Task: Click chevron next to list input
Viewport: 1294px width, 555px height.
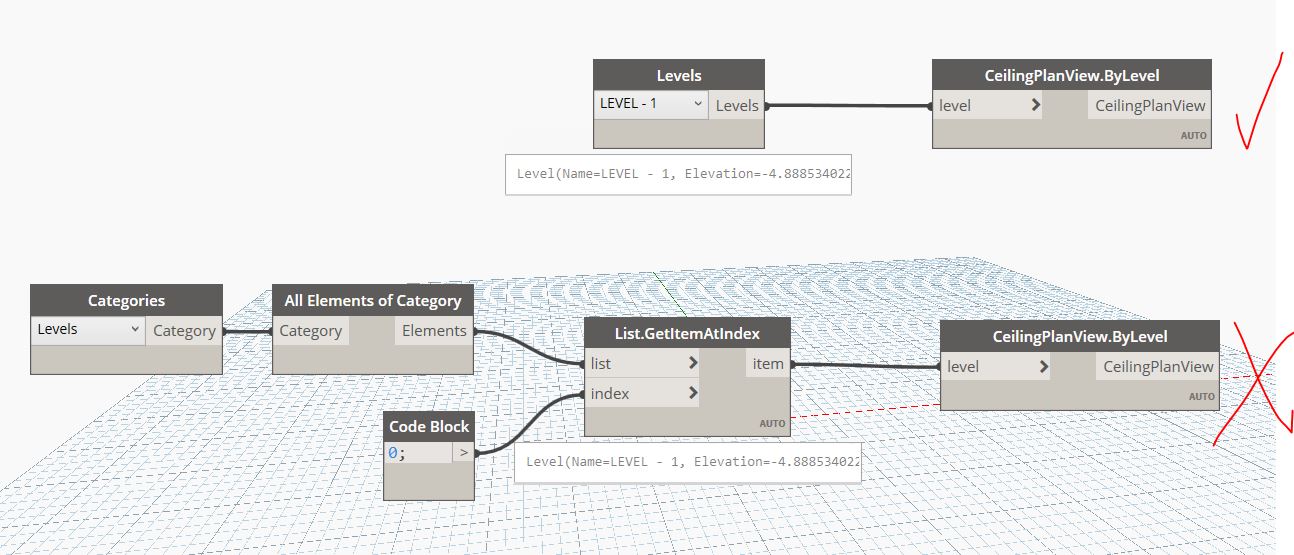Action: 692,364
